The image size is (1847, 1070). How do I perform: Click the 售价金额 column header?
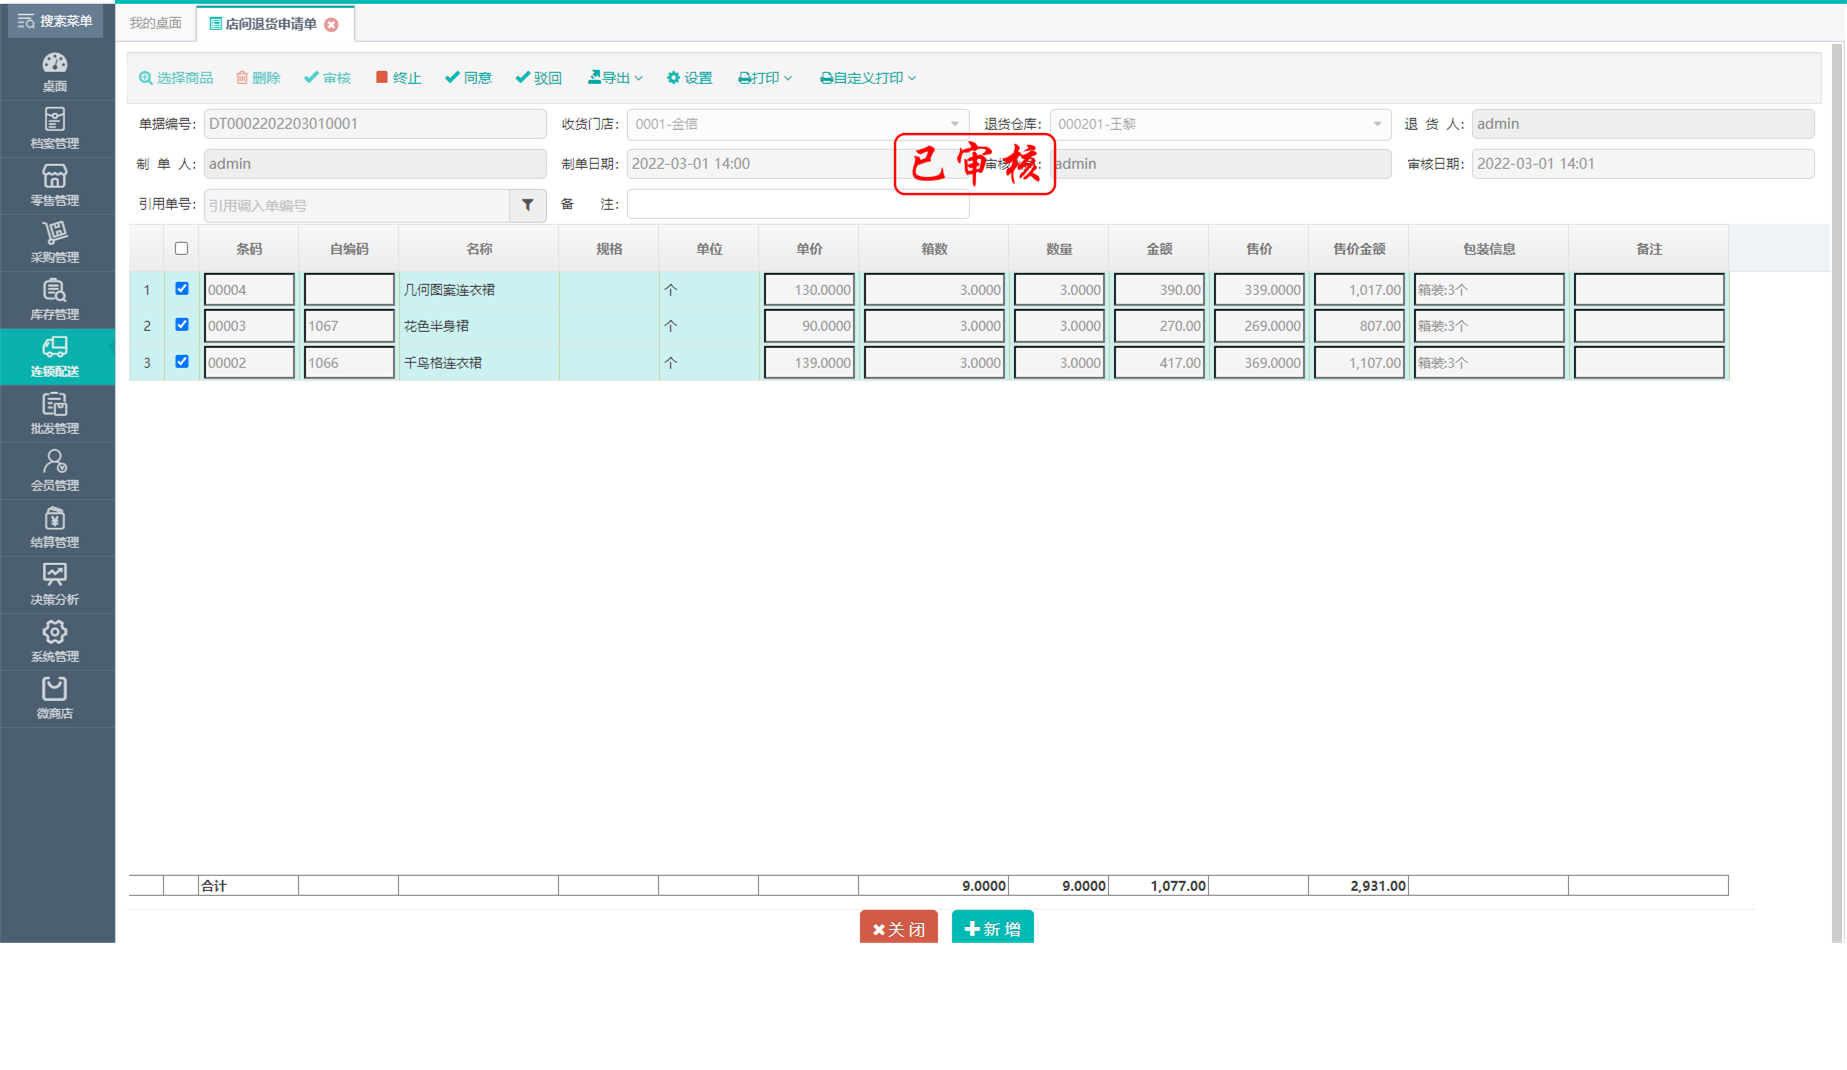[1359, 249]
